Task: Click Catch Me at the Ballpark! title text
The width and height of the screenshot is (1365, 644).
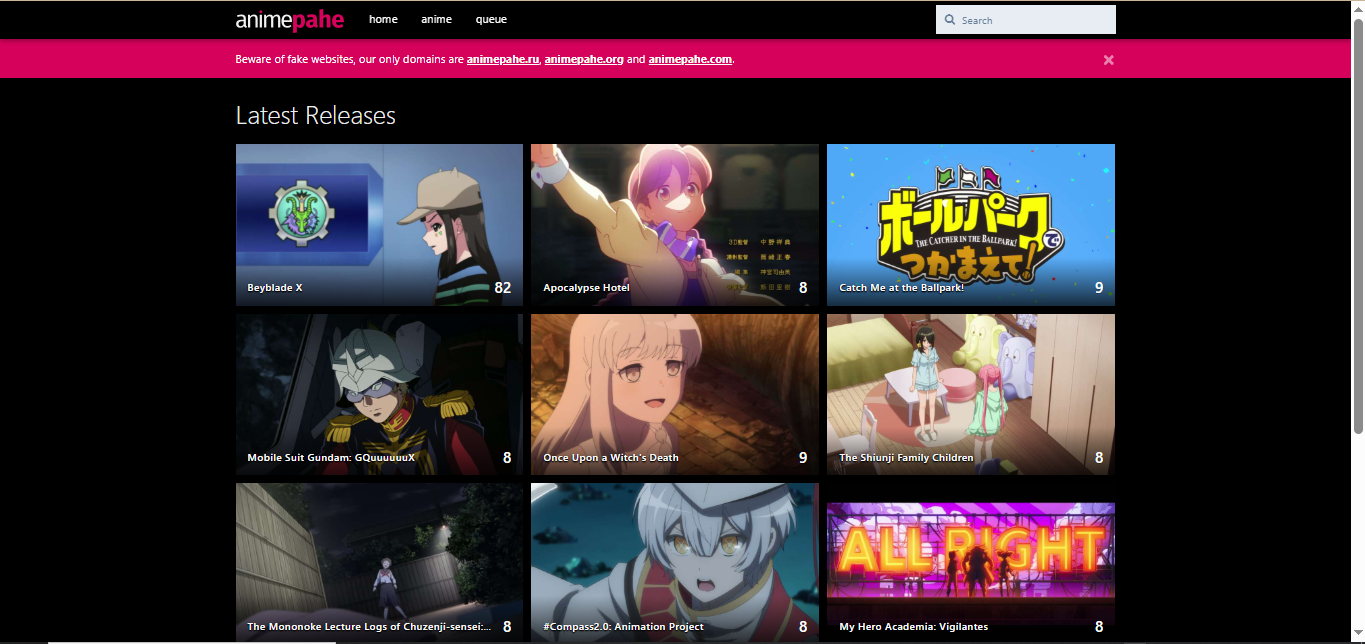Action: tap(901, 288)
